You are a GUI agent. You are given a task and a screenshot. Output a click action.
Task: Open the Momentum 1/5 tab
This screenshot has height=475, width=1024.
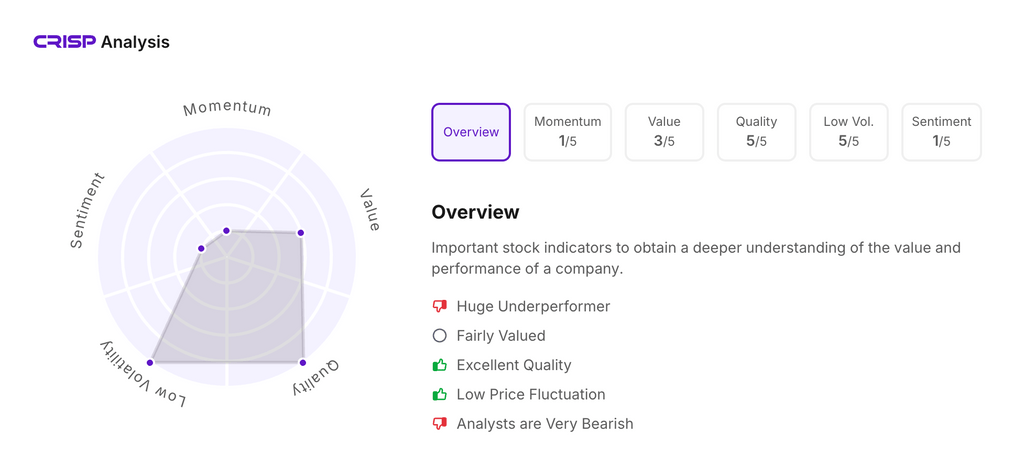[x=567, y=132]
